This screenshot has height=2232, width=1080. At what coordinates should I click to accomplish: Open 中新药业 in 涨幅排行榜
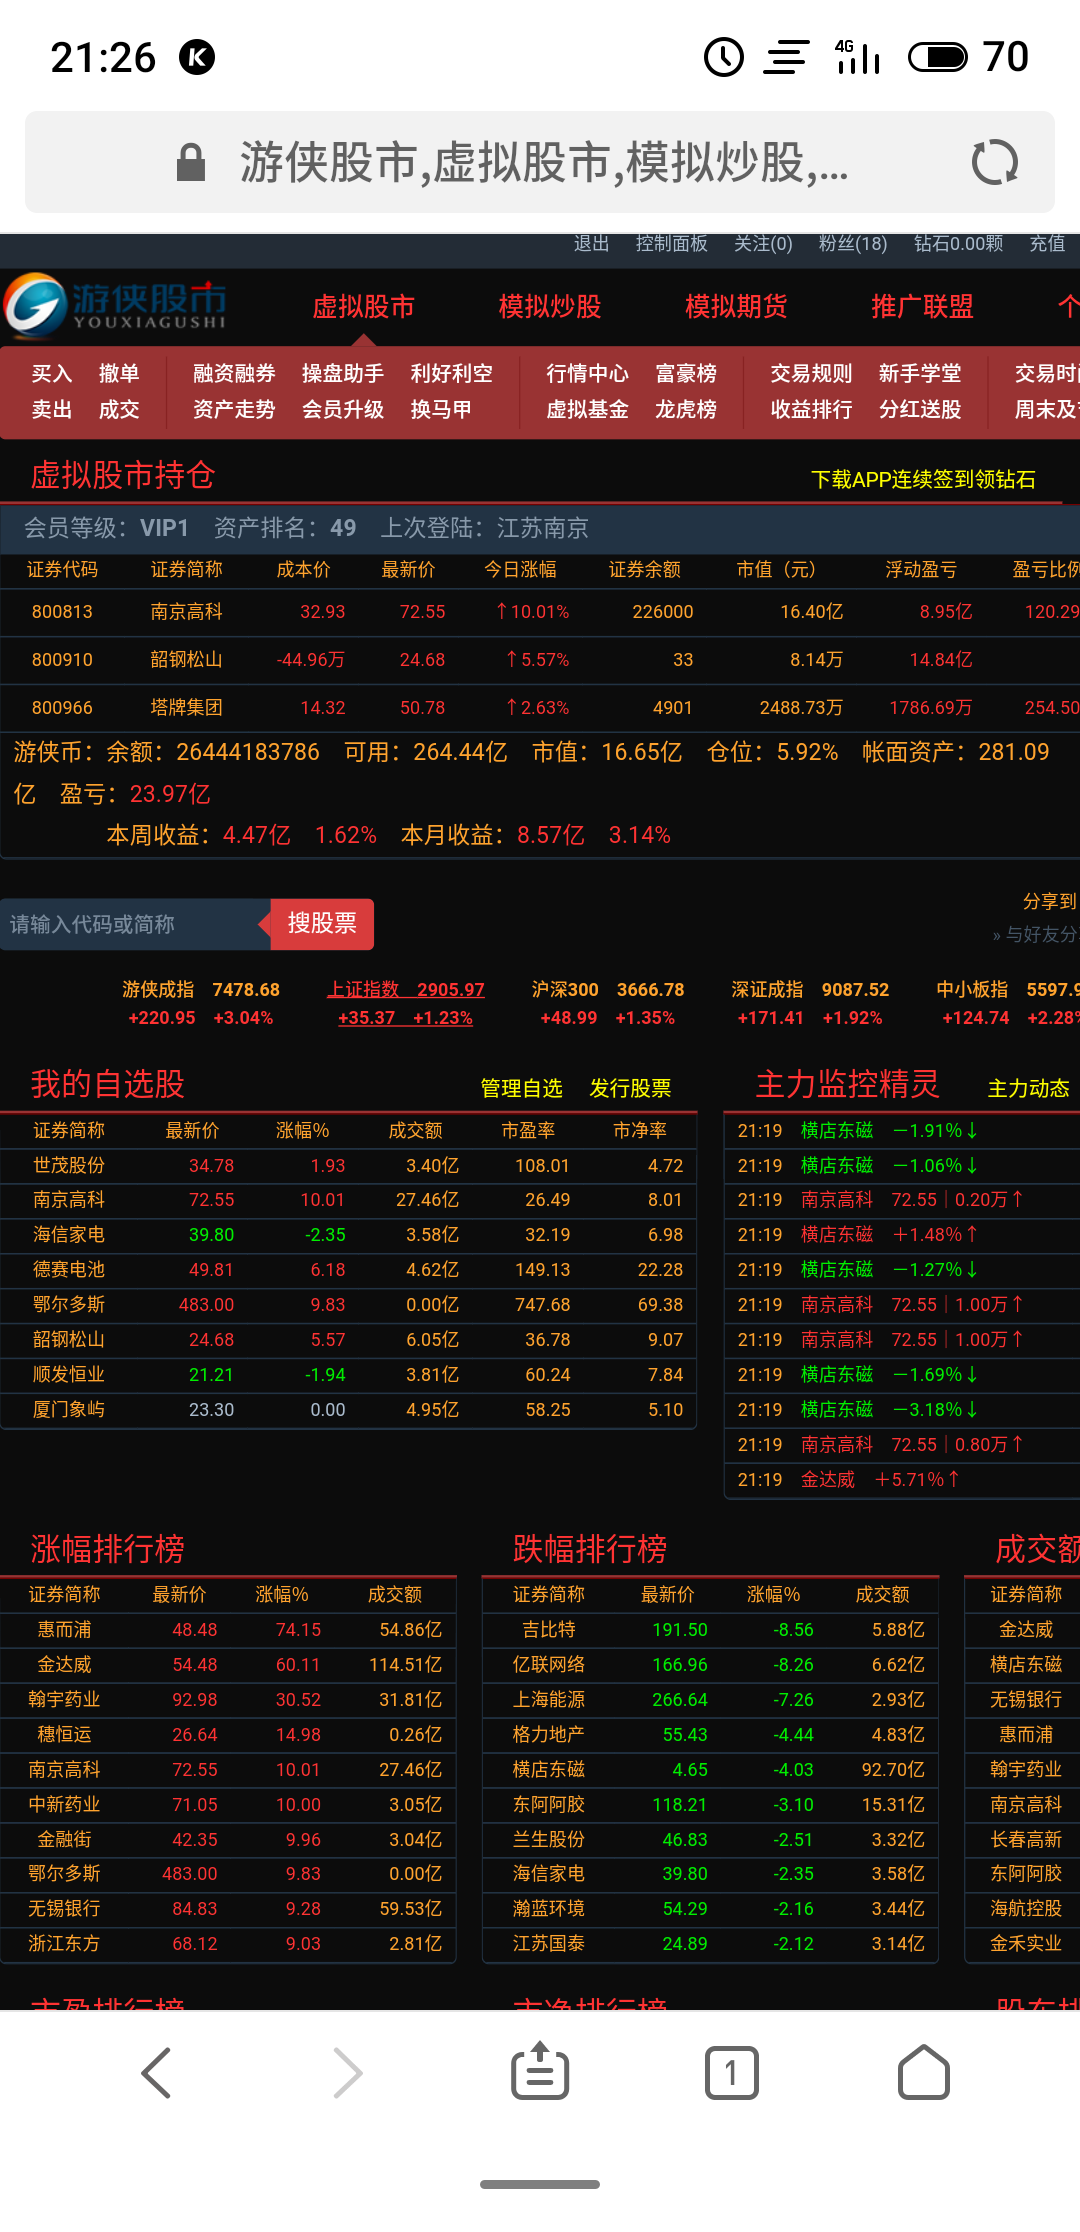point(64,1805)
